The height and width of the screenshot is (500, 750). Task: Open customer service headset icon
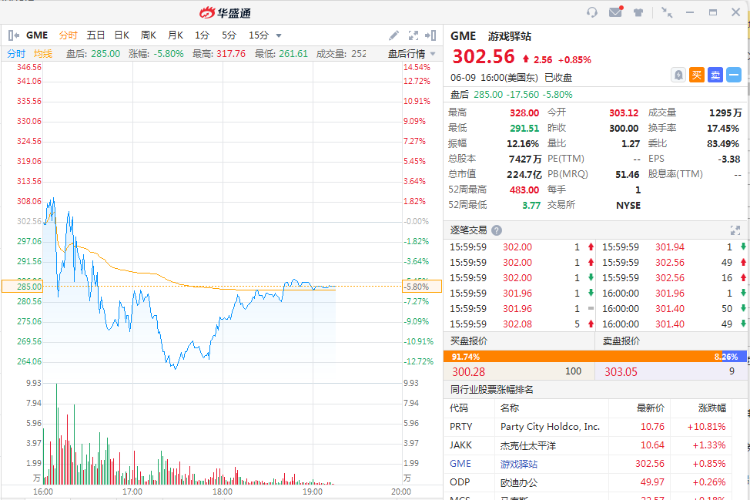(x=592, y=12)
